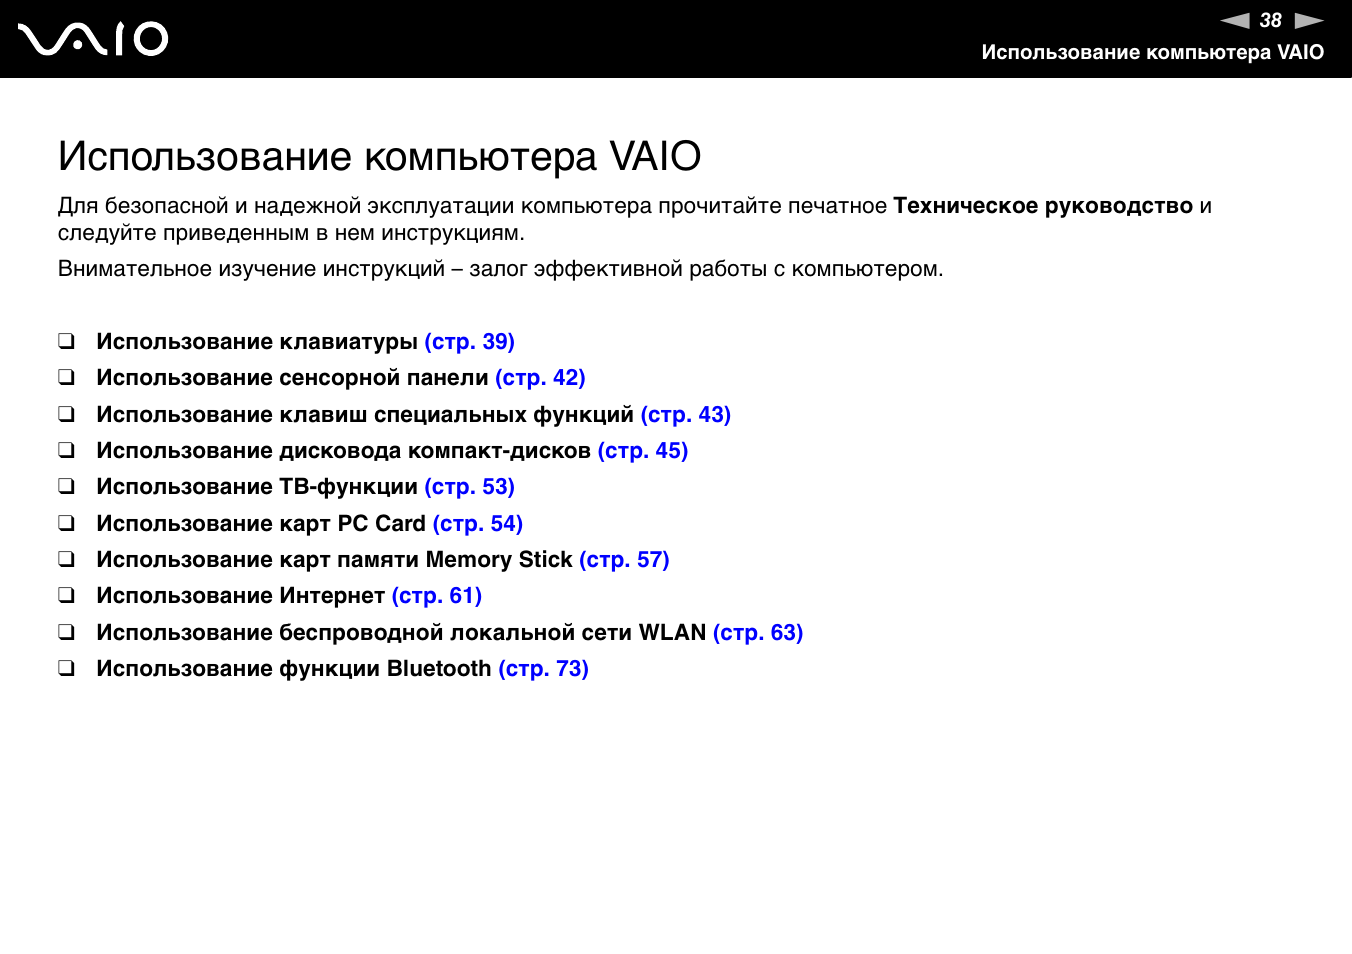Open link (стр. 73) for Bluetooth function
The width and height of the screenshot is (1352, 954).
[x=544, y=669]
